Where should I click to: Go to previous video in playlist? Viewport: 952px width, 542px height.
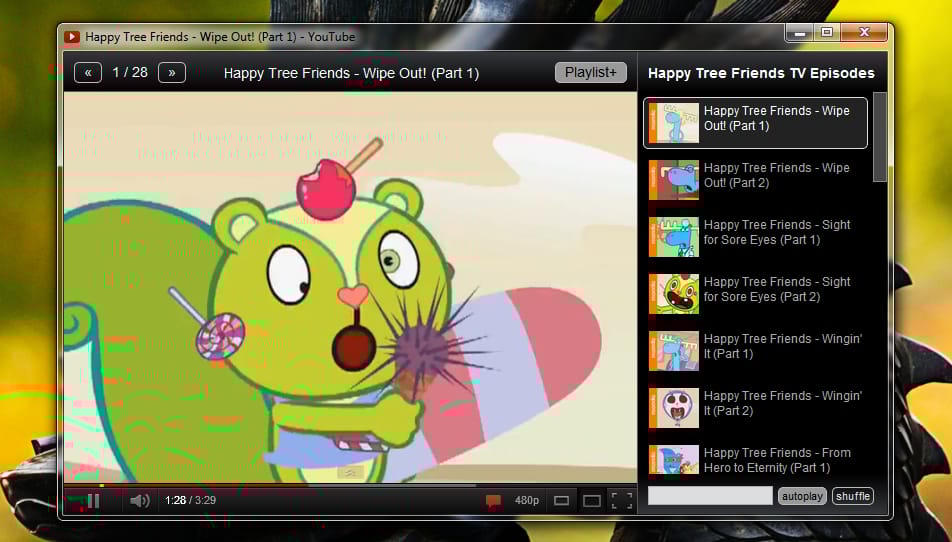tap(88, 73)
